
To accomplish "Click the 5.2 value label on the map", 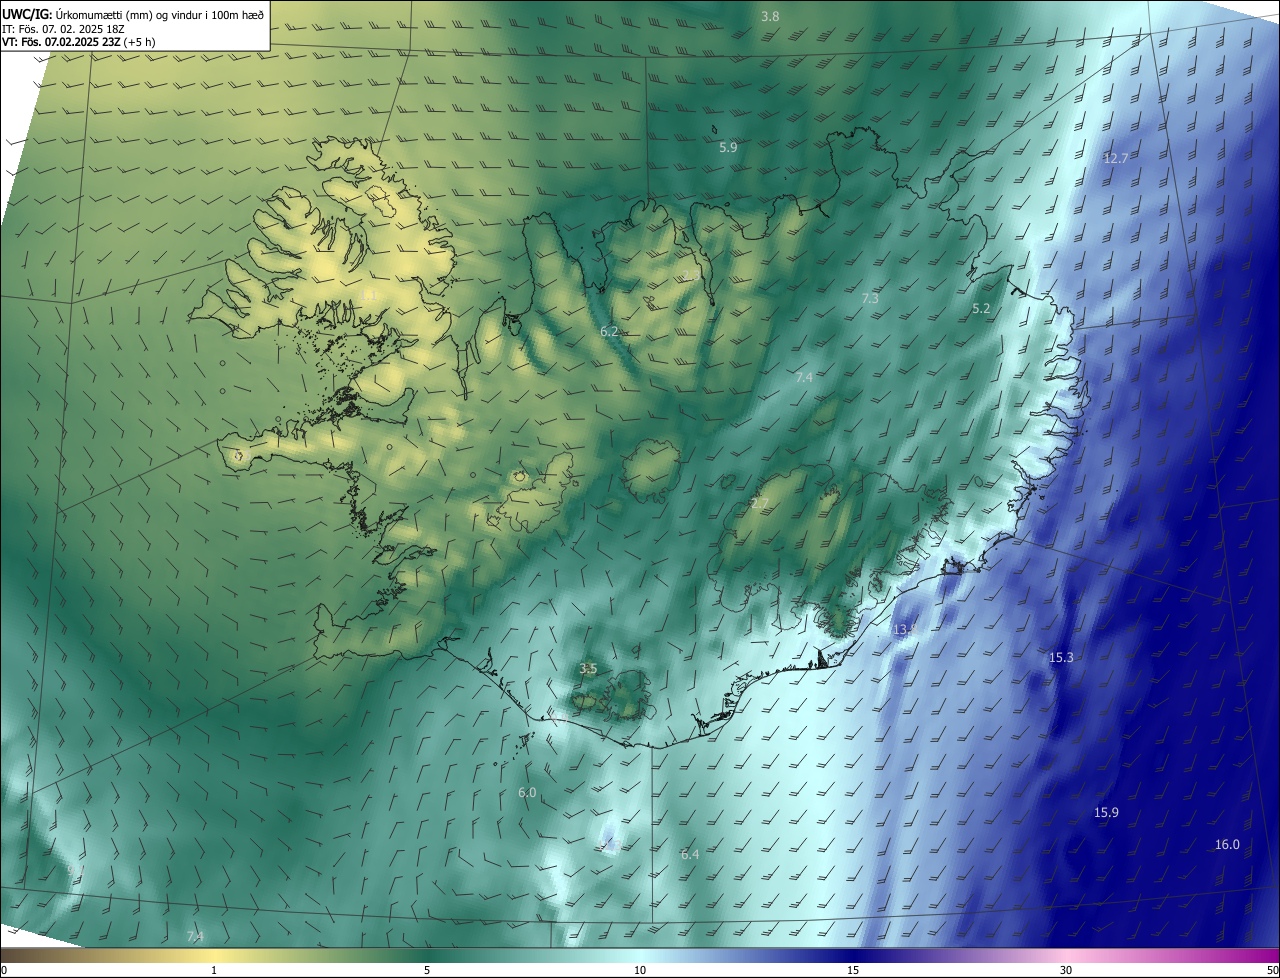I will 981,309.
